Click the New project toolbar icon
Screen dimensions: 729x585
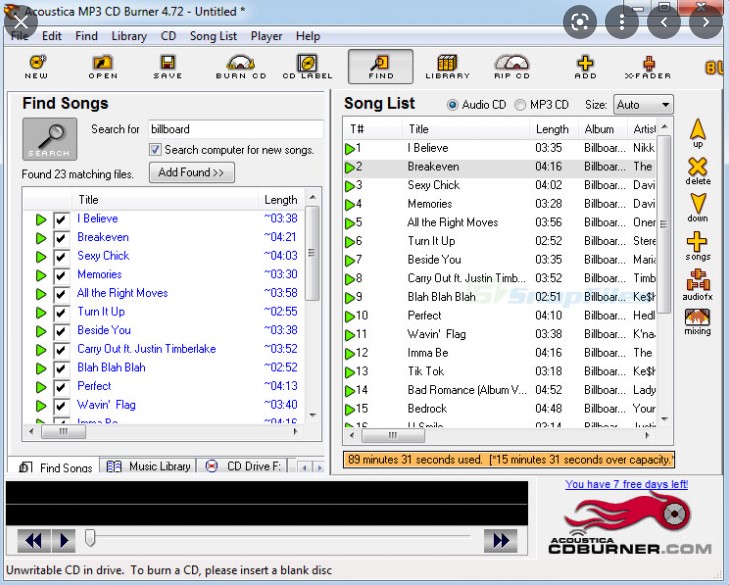click(37, 66)
